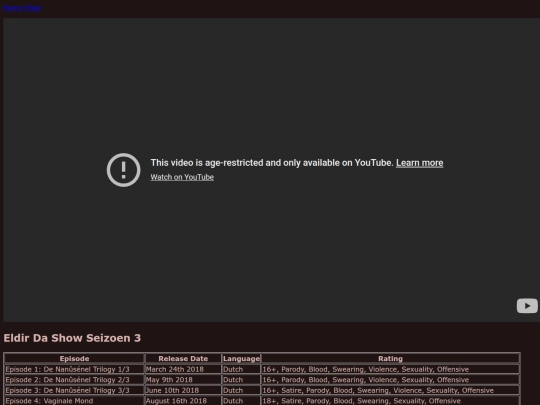Click Dutch language cell for Episode 4
The width and height of the screenshot is (540, 405).
pyautogui.click(x=241, y=401)
